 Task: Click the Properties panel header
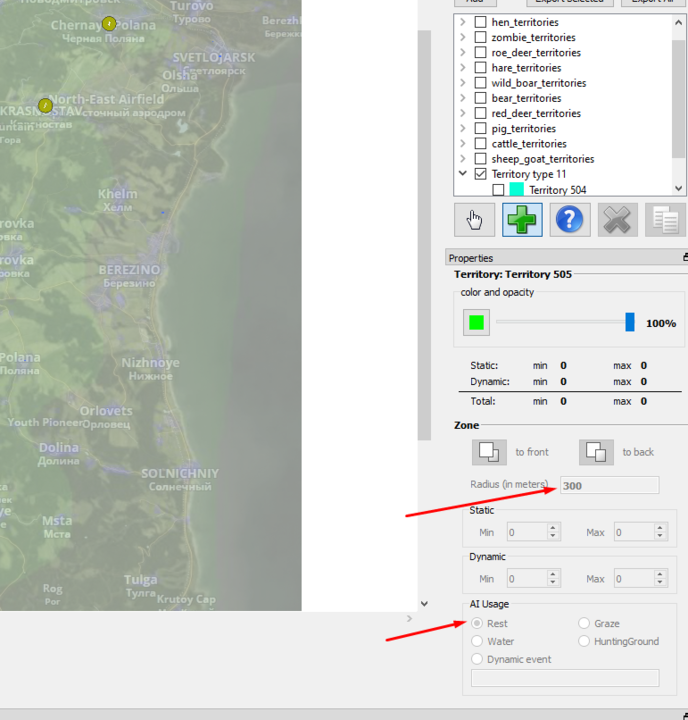567,258
